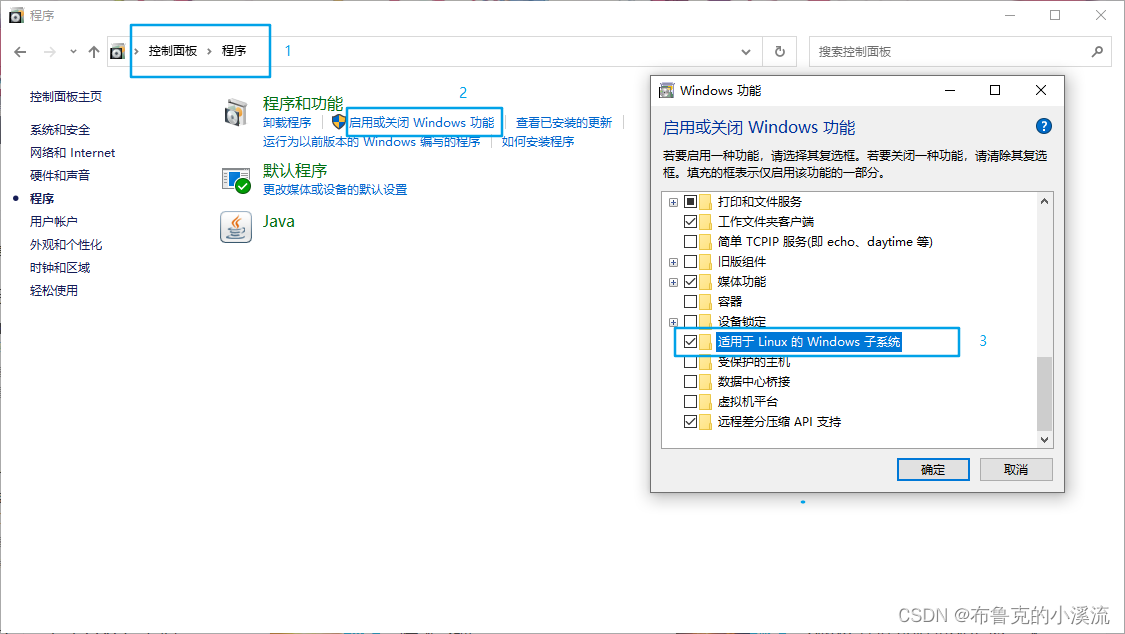Click the search magnifier in 搜索控制面板 box
The width and height of the screenshot is (1125, 634).
1099,51
